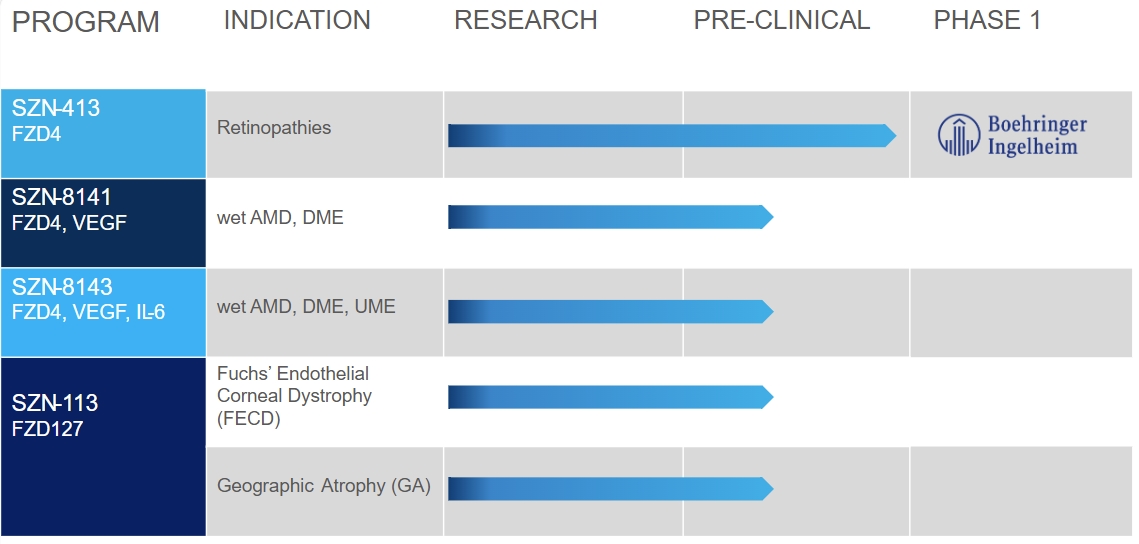The image size is (1139, 544).
Task: Click the SZN-413 Retinopathies progress arrow
Action: click(x=671, y=136)
